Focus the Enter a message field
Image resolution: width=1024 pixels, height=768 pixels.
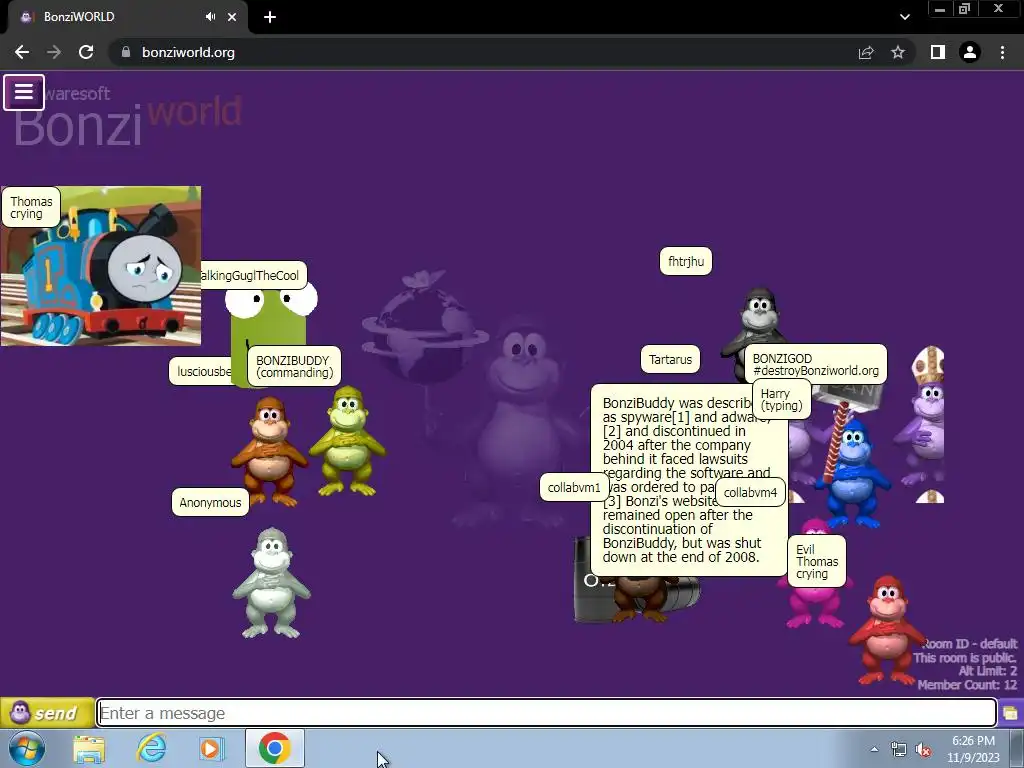click(x=547, y=712)
